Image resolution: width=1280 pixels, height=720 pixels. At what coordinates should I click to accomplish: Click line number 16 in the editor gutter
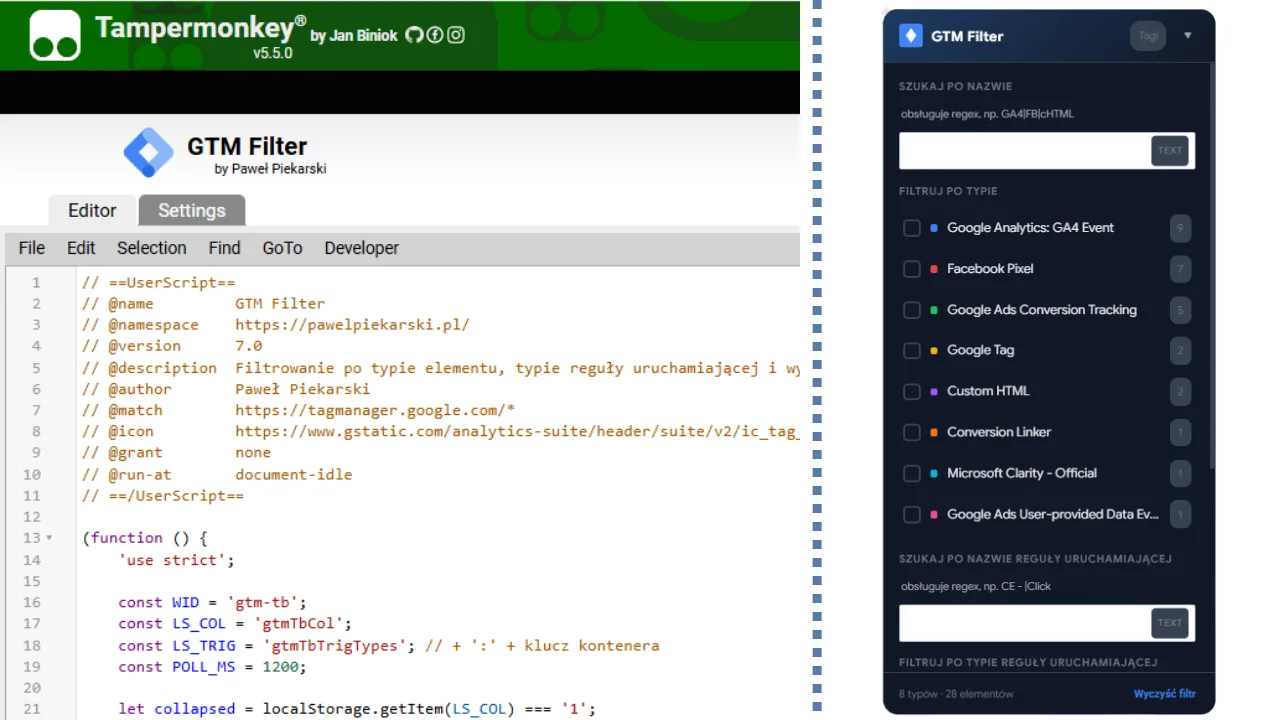[x=32, y=602]
